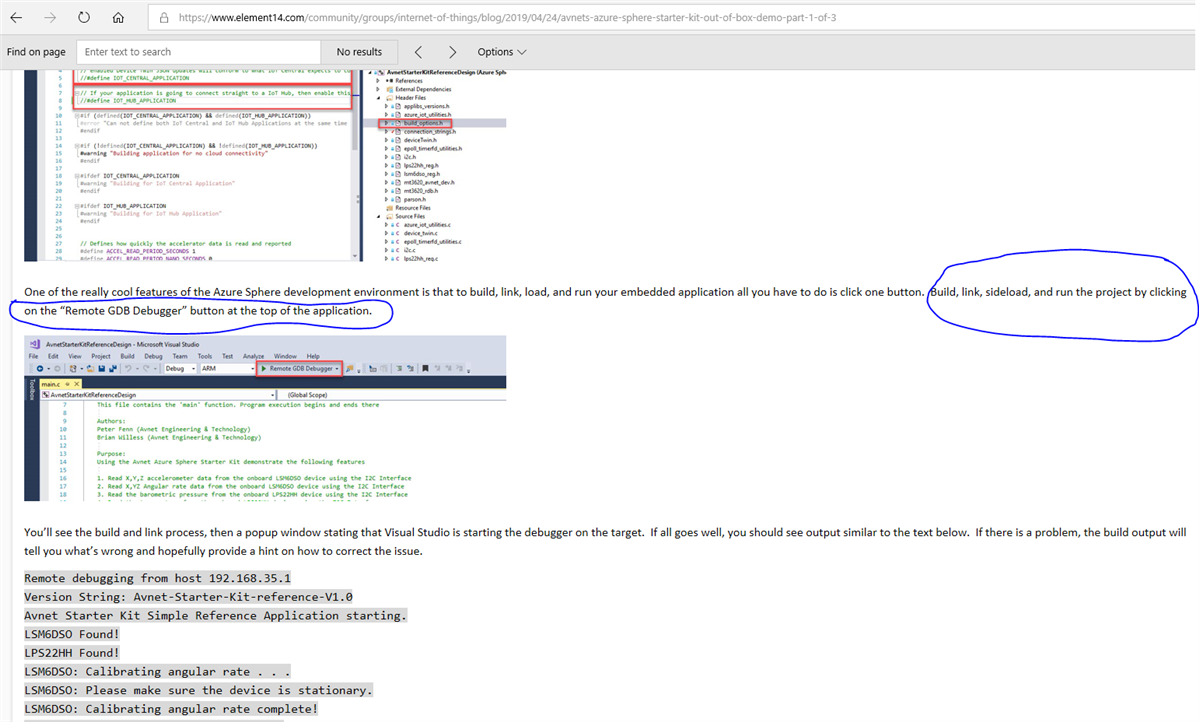
Task: Click 'LSM6DSO: Calibrating angular rate complete!' line
Action: click(171, 709)
